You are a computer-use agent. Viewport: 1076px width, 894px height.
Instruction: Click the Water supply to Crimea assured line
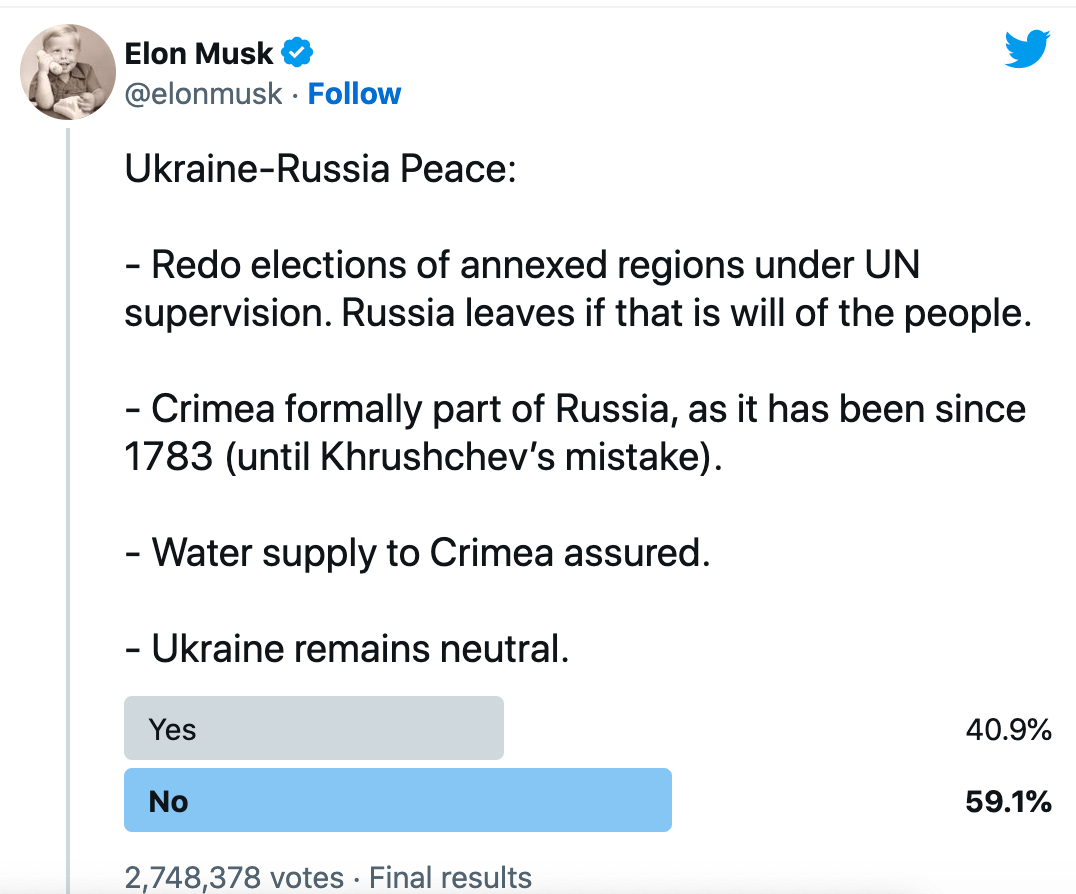click(417, 553)
